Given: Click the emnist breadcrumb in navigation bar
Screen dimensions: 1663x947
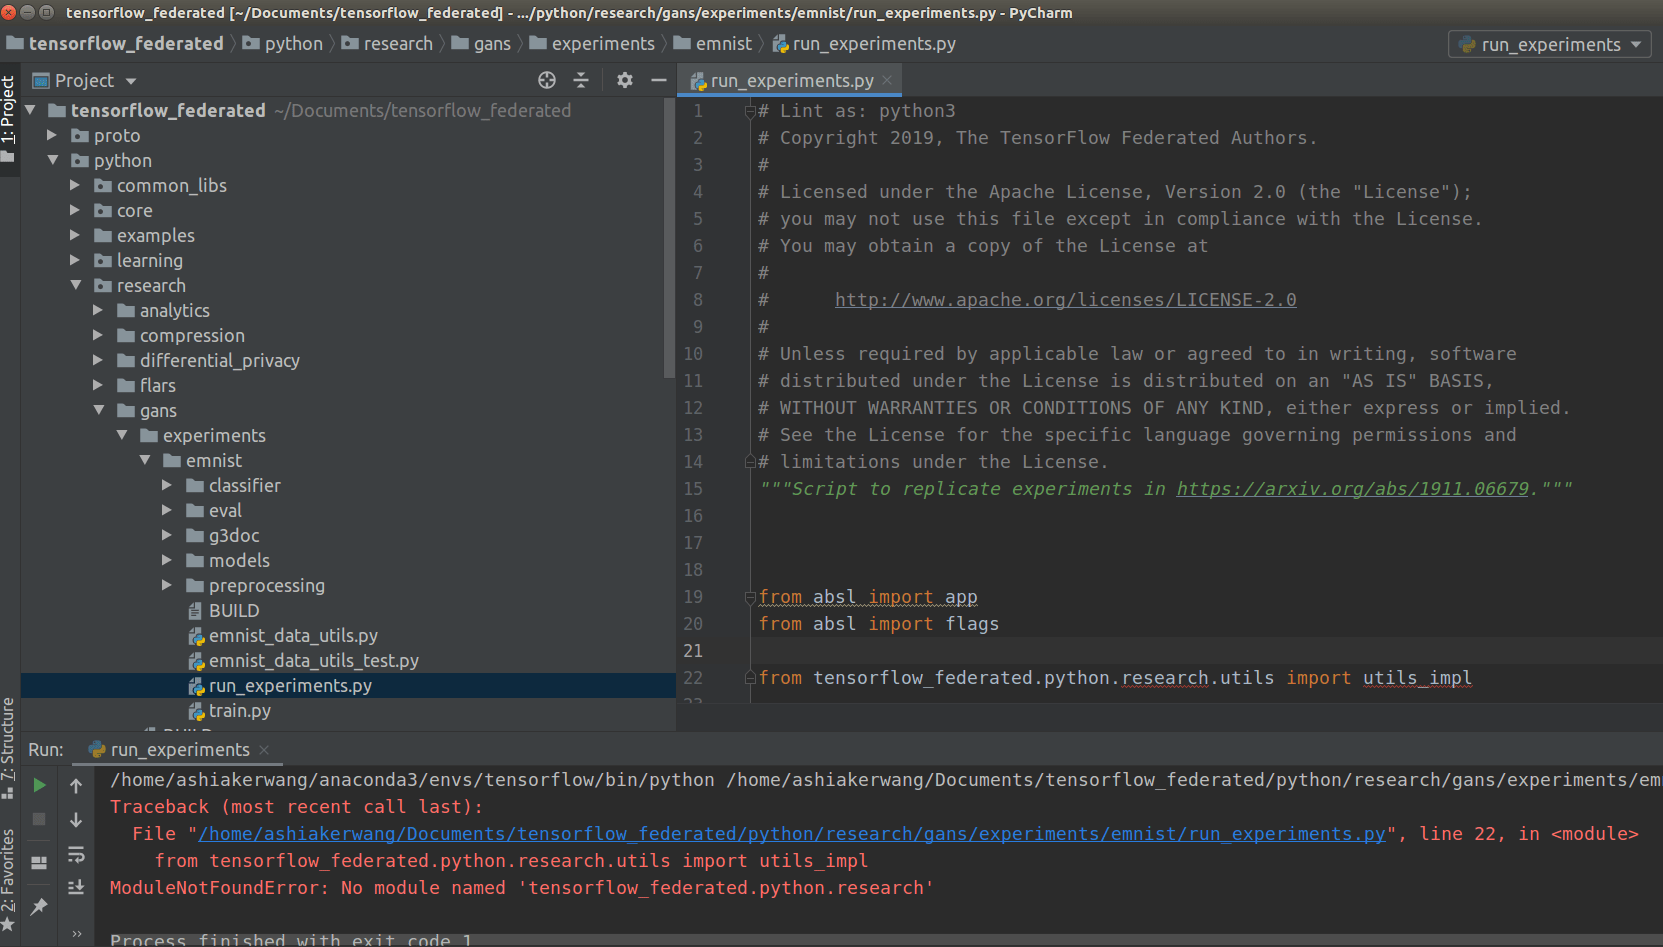Looking at the screenshot, I should click(713, 44).
